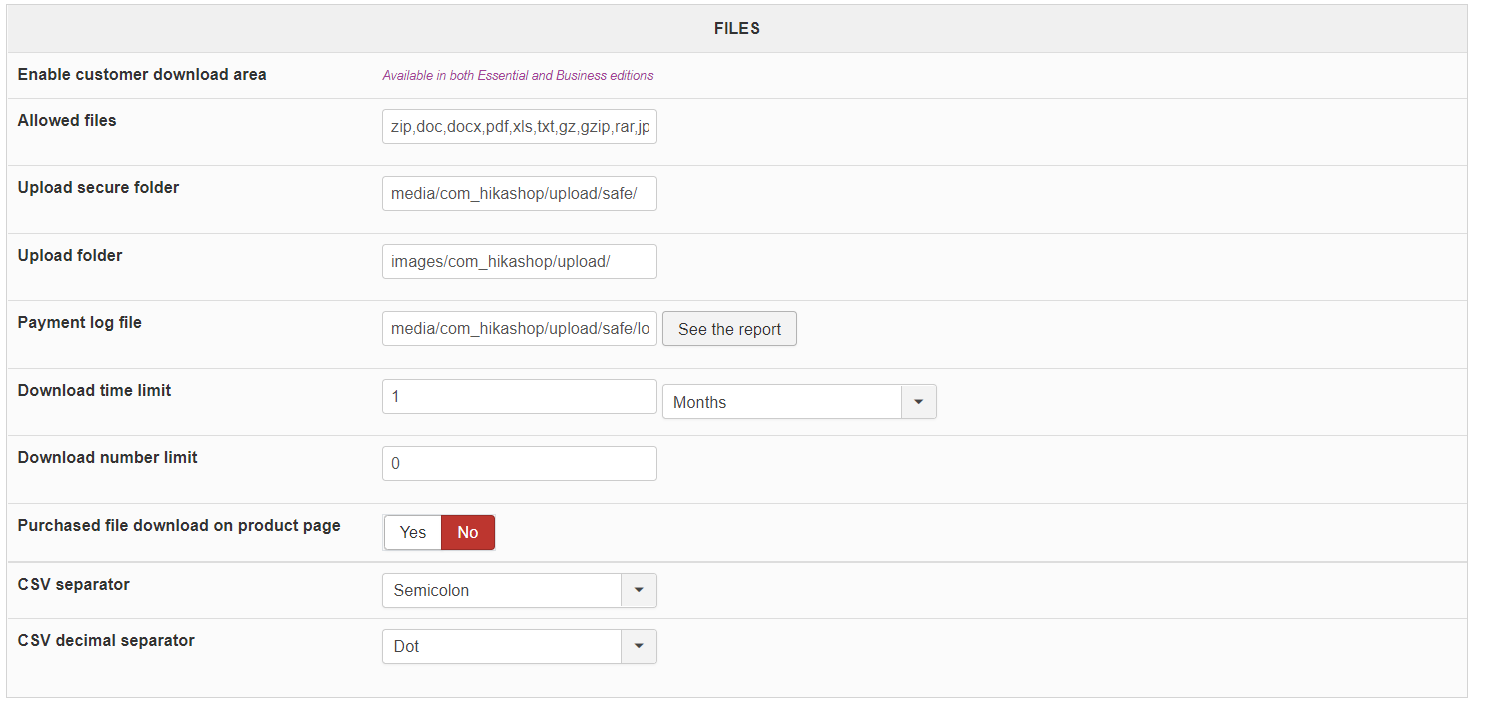Select Yes for purchased file download

pos(413,532)
